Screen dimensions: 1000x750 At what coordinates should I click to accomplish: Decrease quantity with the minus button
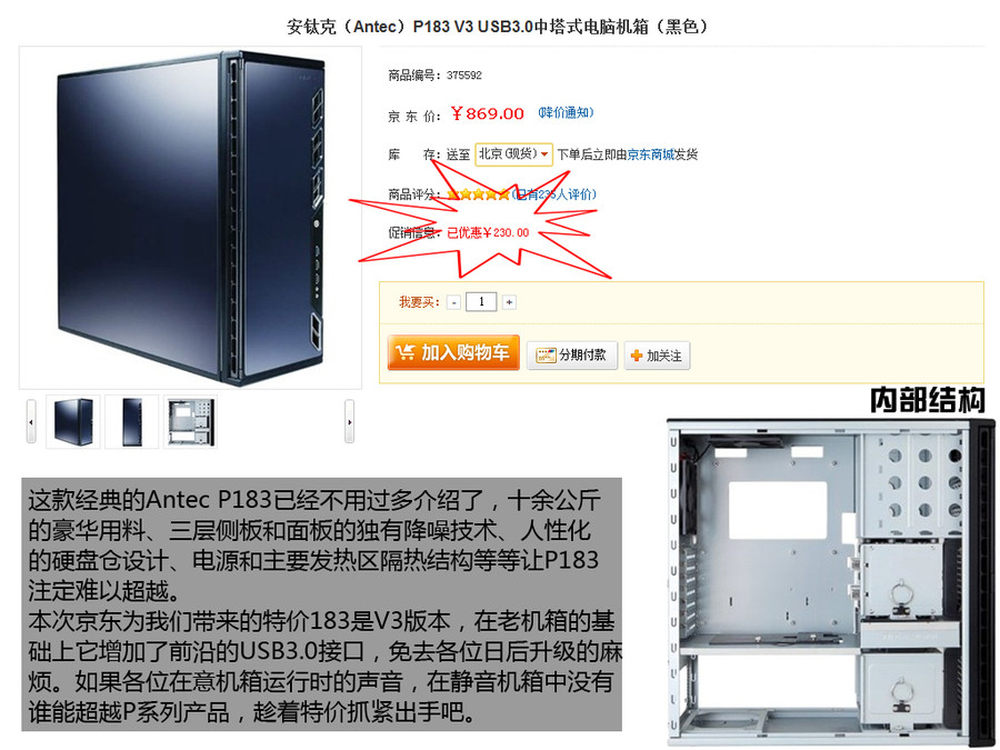[453, 302]
